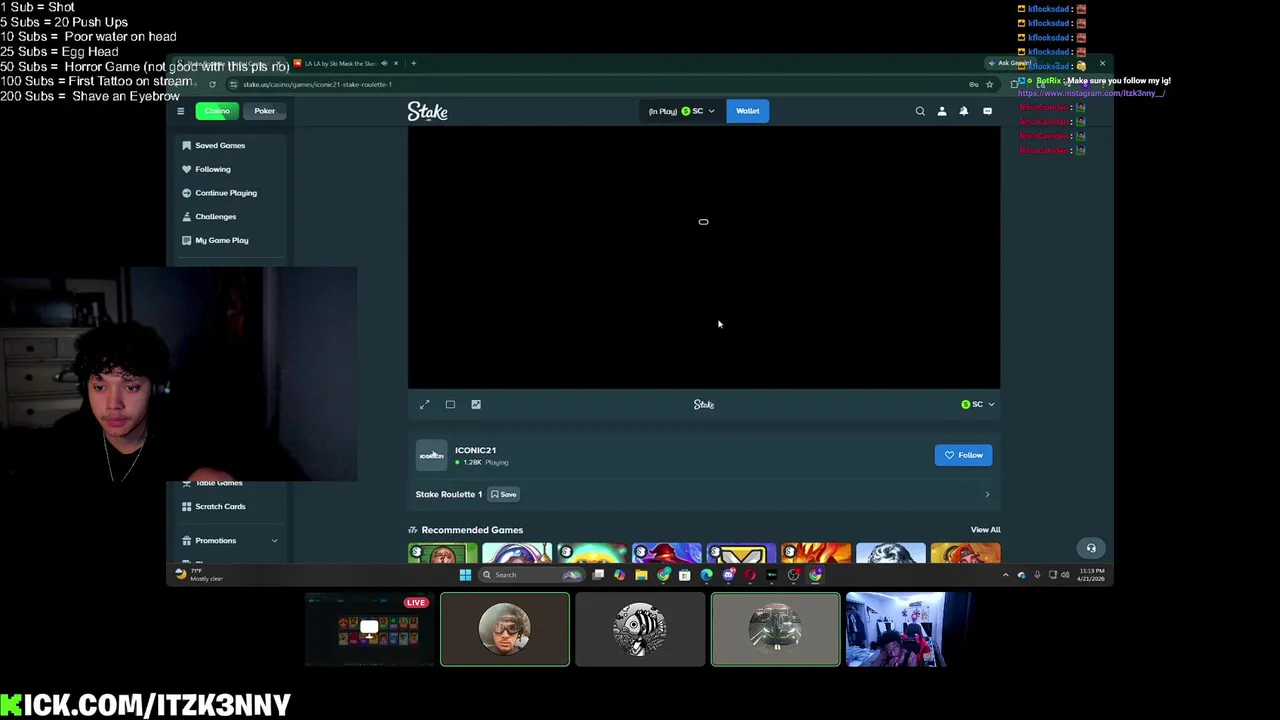Toggle theatre mode square icon

click(x=450, y=404)
